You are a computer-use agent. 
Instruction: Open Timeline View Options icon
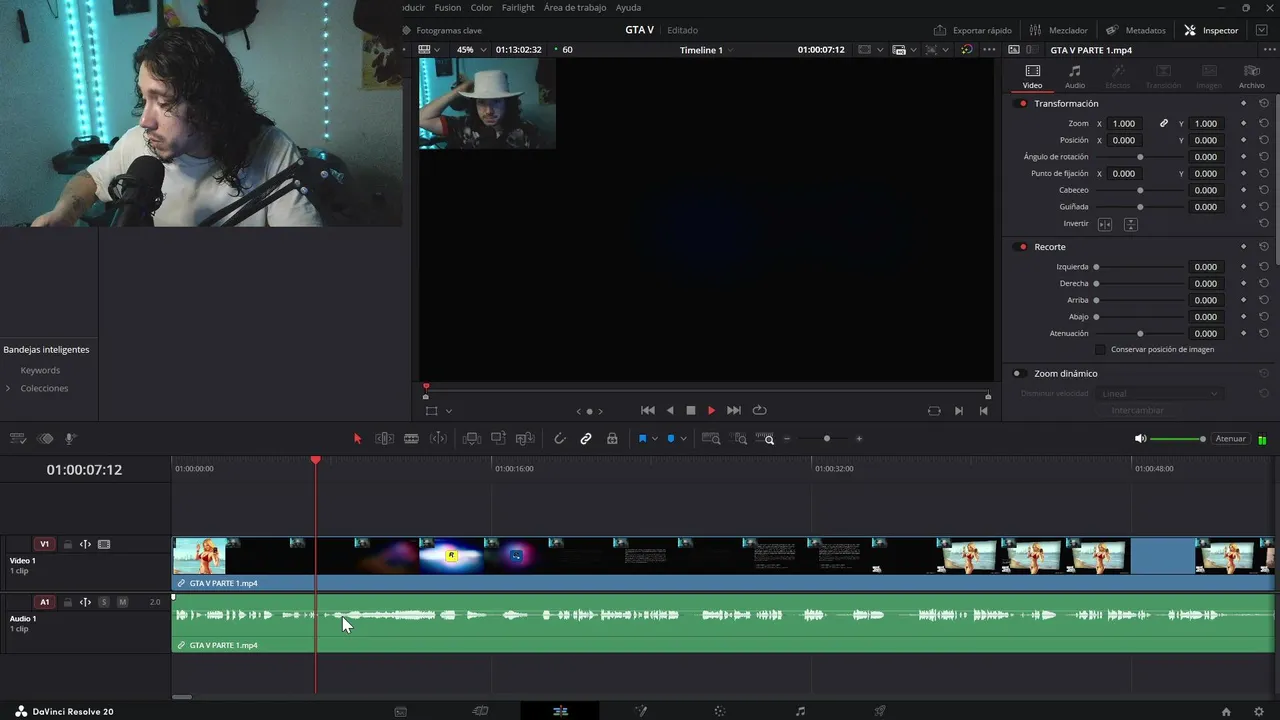(17, 438)
